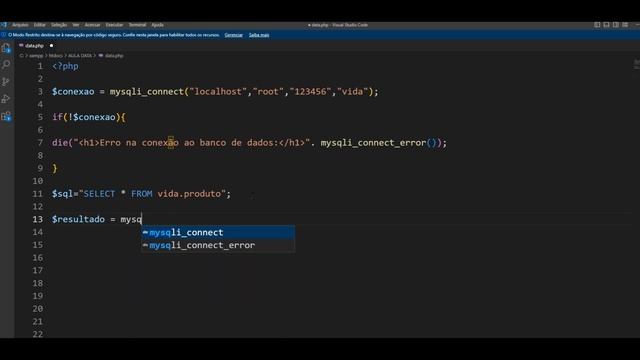Open the Acessar menu

92,25
